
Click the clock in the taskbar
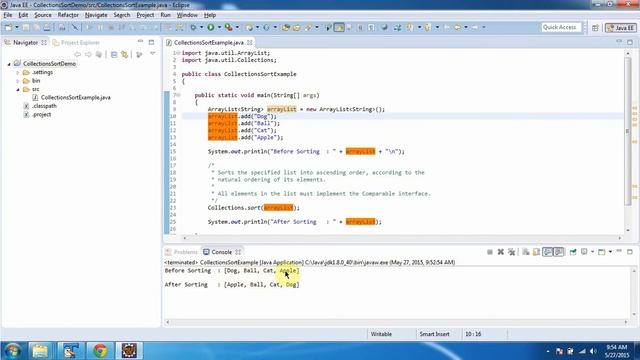pyautogui.click(x=616, y=351)
